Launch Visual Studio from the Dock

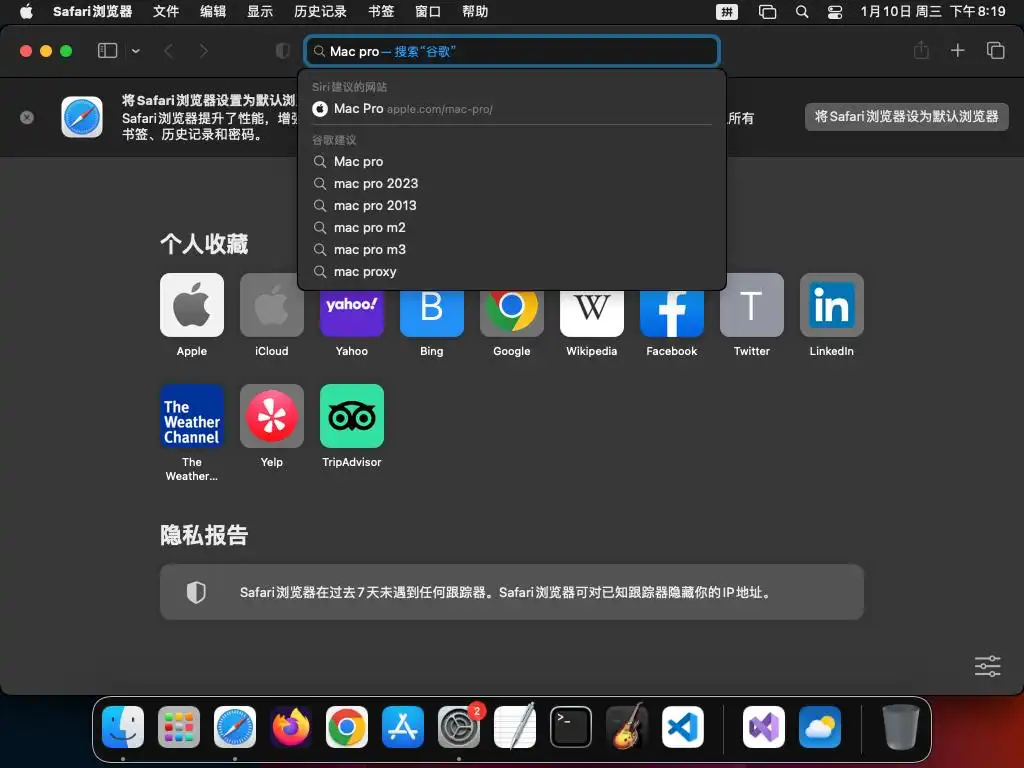pos(763,727)
